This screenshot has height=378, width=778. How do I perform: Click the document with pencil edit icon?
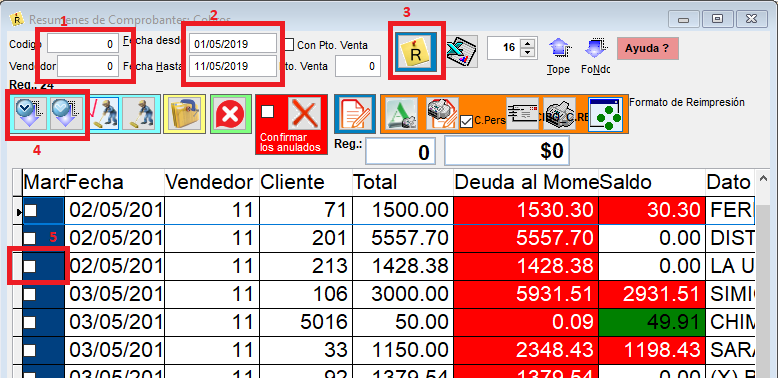pyautogui.click(x=355, y=114)
